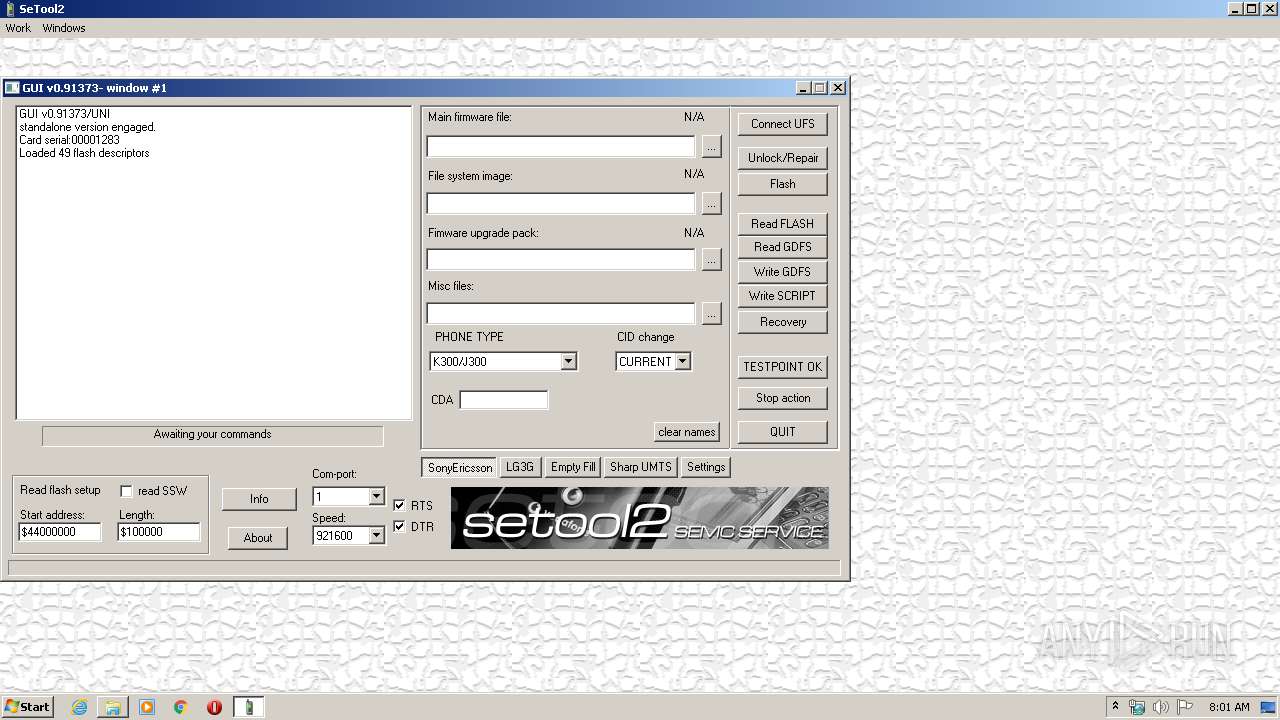The image size is (1280, 720).
Task: Launch media player taskbar icon
Action: [147, 707]
